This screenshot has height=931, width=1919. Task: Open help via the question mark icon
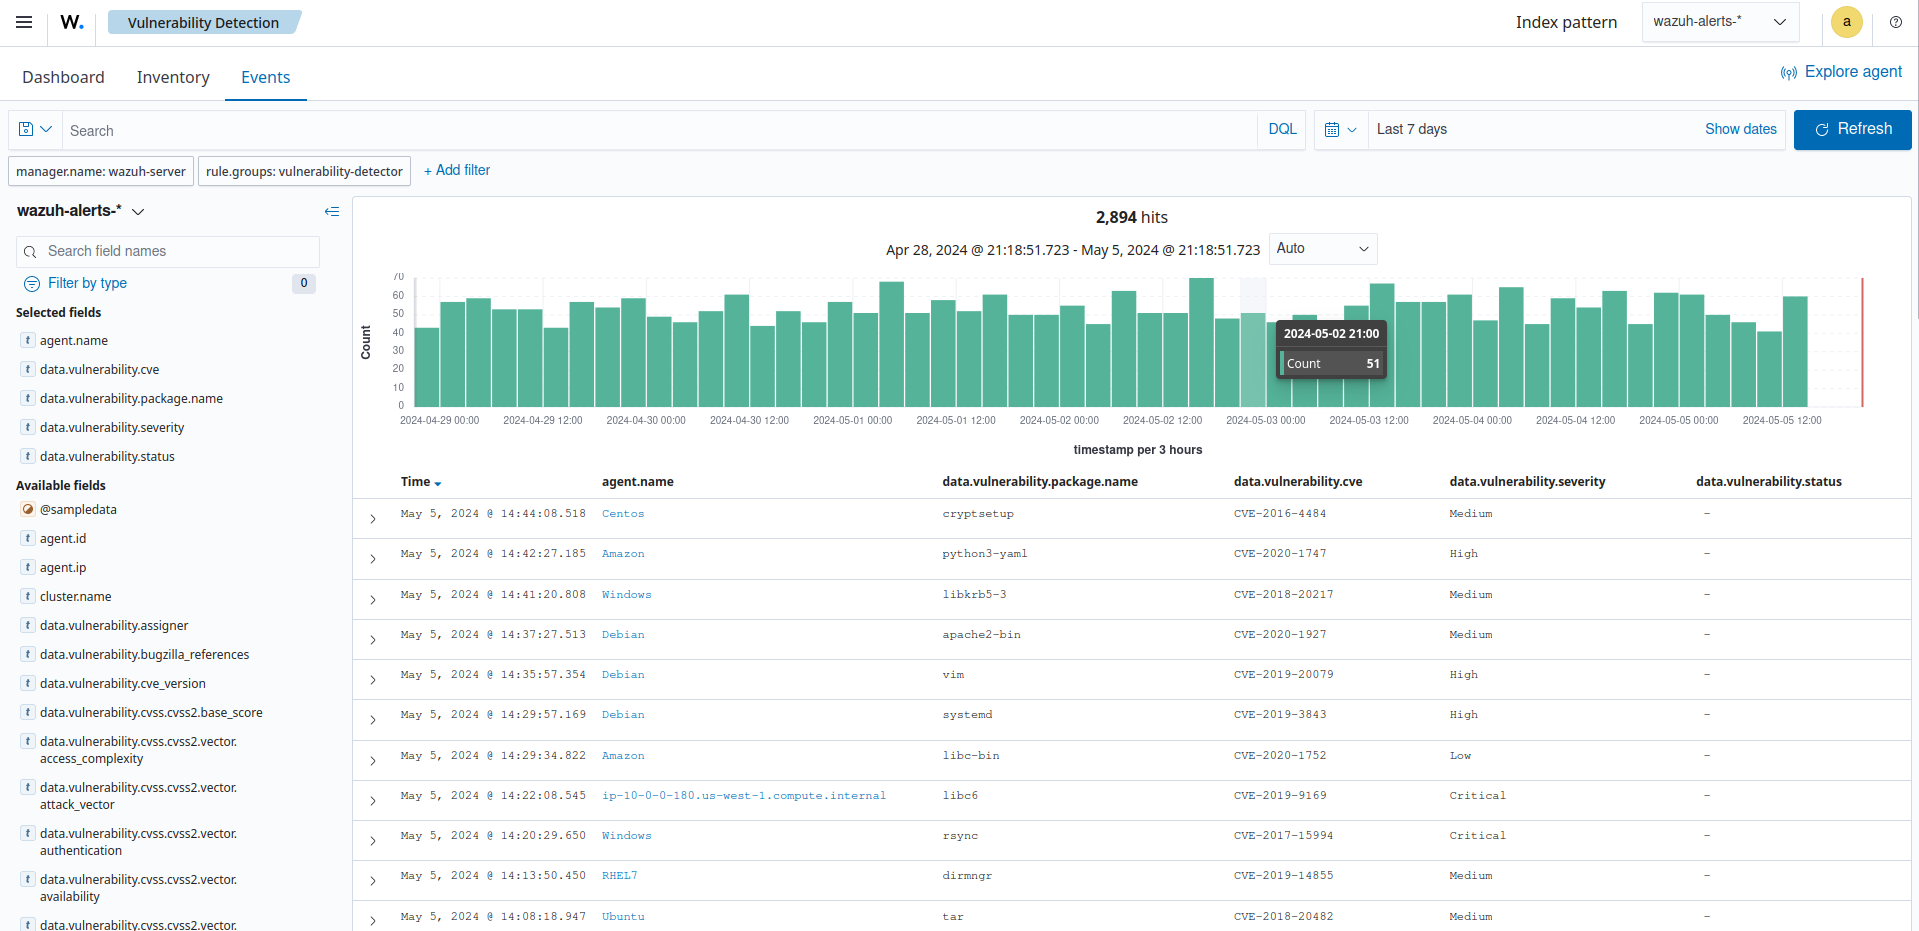1895,22
